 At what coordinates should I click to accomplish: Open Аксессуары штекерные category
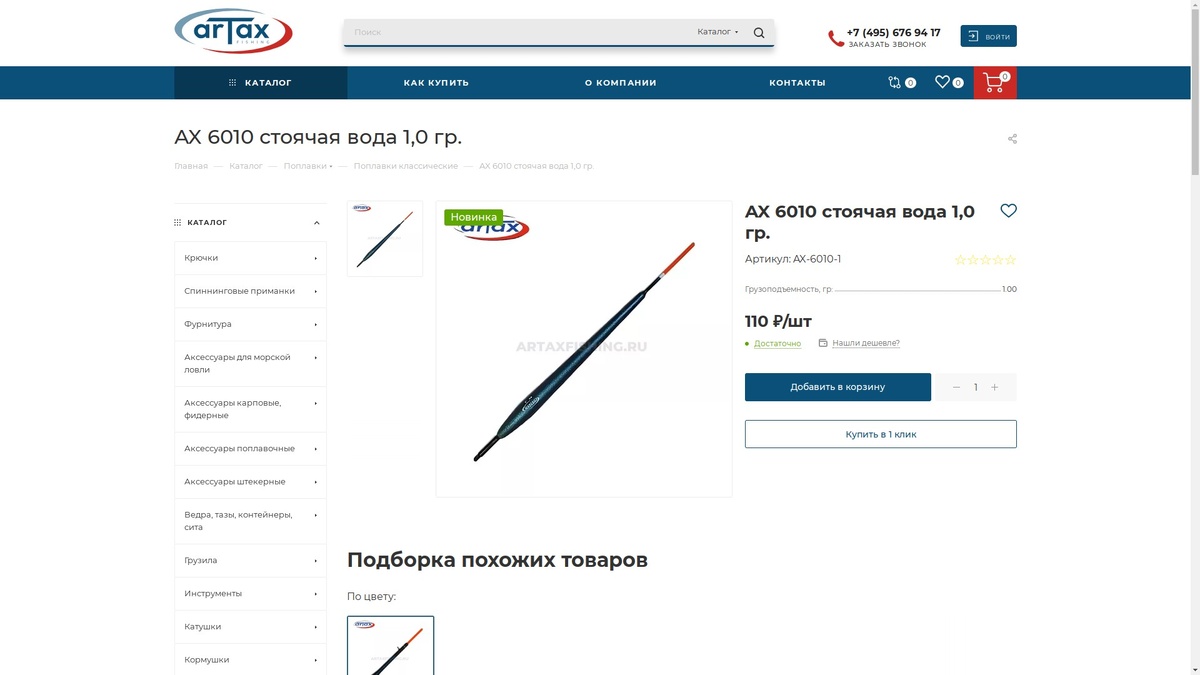pyautogui.click(x=250, y=482)
